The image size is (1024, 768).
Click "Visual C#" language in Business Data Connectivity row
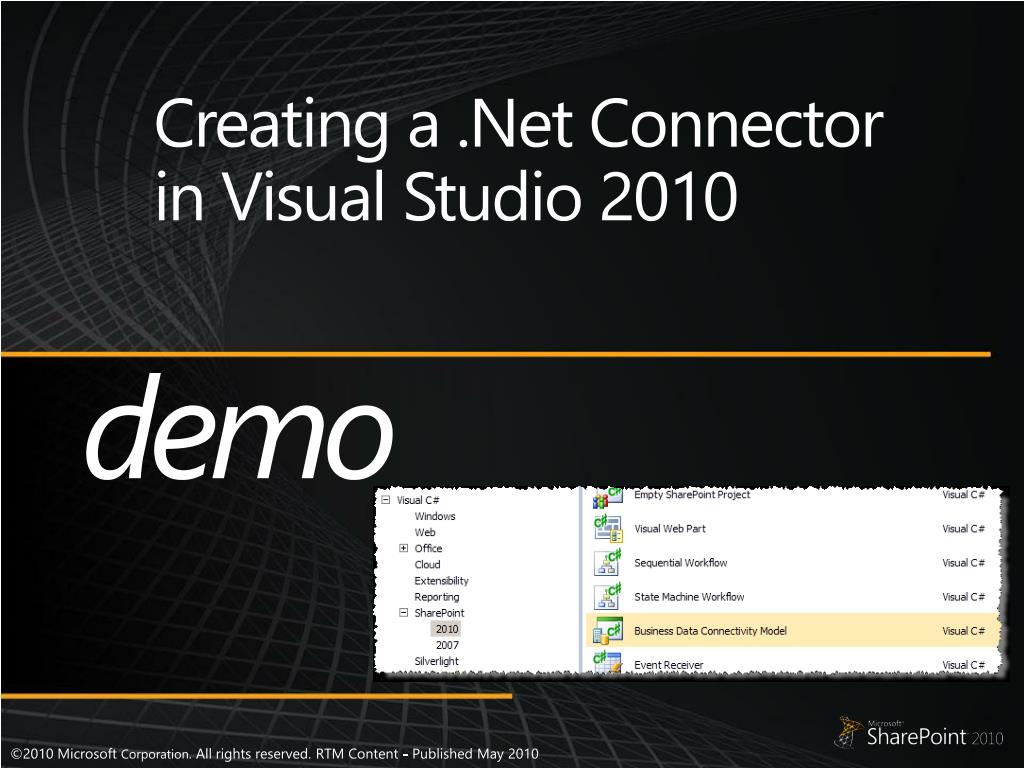[963, 631]
